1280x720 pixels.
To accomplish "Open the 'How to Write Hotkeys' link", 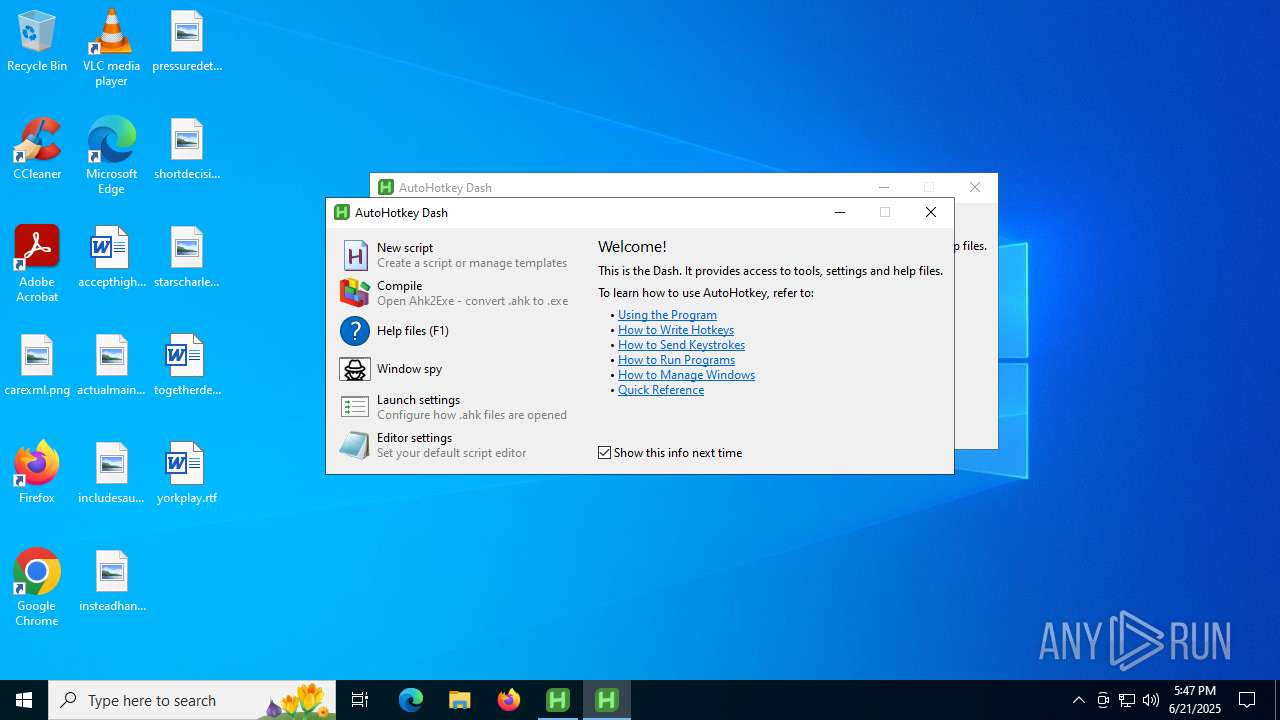I will [x=676, y=330].
